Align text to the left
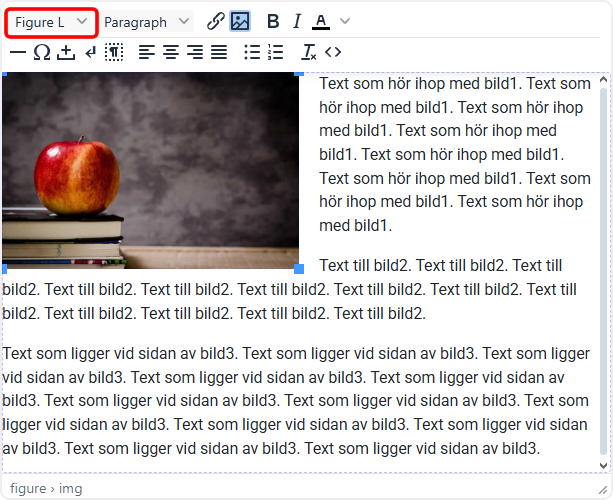613x500 pixels. pos(147,52)
